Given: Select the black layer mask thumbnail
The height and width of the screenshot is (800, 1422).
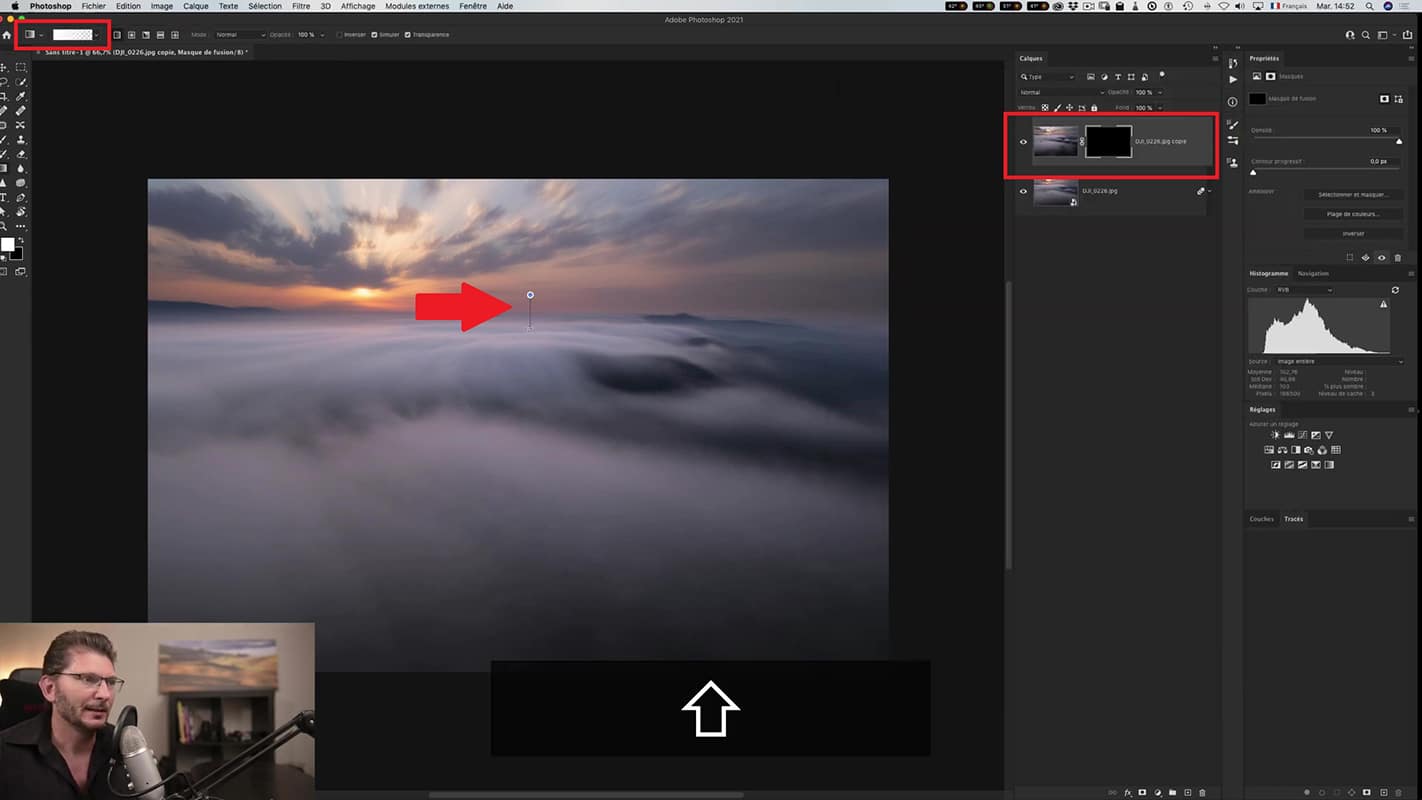Looking at the screenshot, I should tap(1108, 142).
